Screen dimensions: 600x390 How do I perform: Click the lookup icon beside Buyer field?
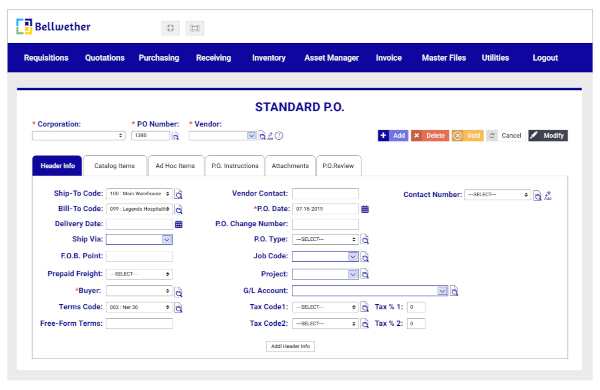(179, 292)
